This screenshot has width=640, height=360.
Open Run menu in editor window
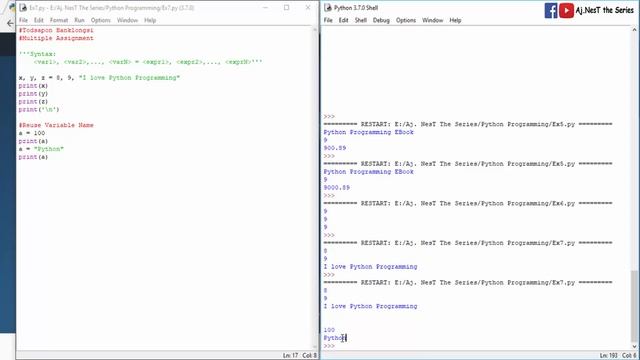click(x=79, y=20)
